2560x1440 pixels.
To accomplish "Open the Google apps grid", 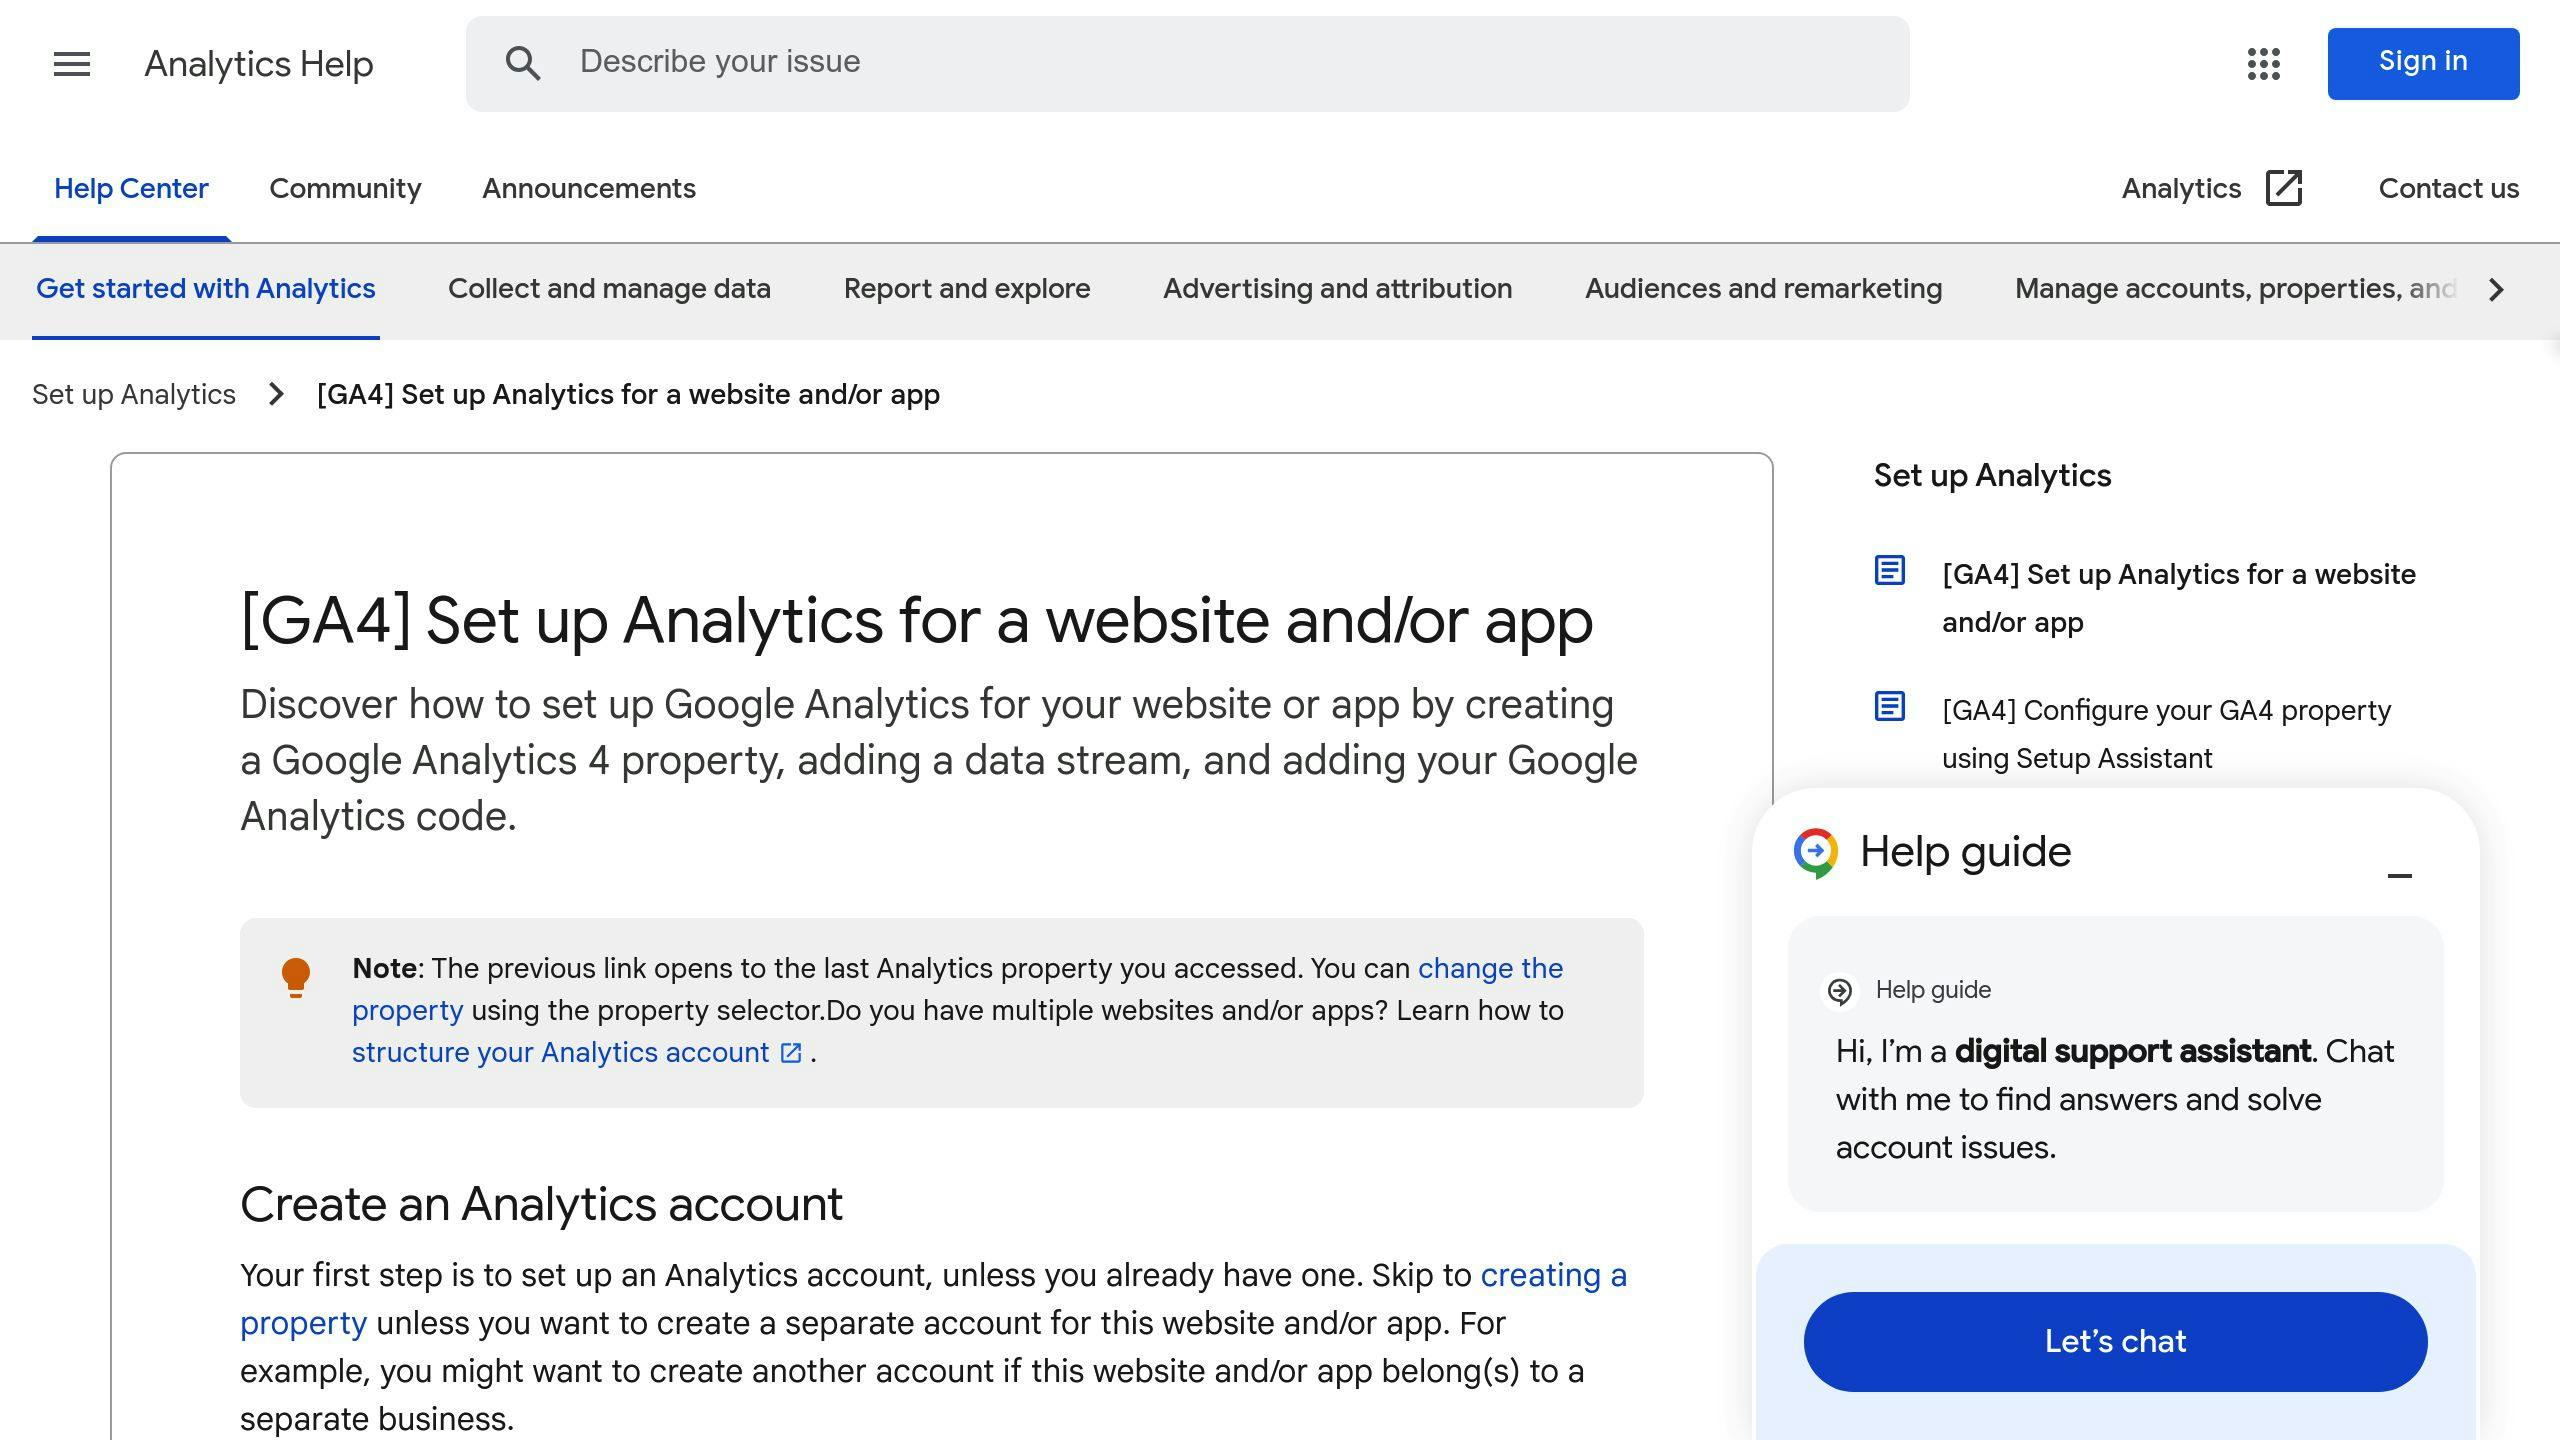I will click(x=2263, y=64).
